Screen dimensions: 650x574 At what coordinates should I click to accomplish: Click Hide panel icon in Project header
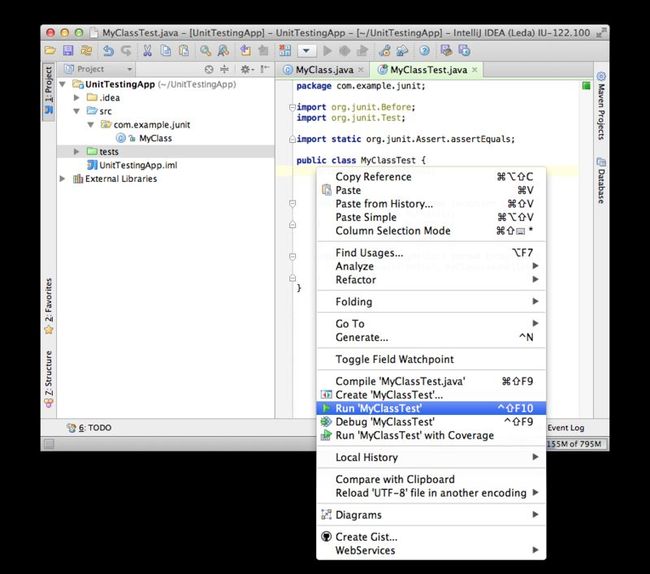pos(265,69)
